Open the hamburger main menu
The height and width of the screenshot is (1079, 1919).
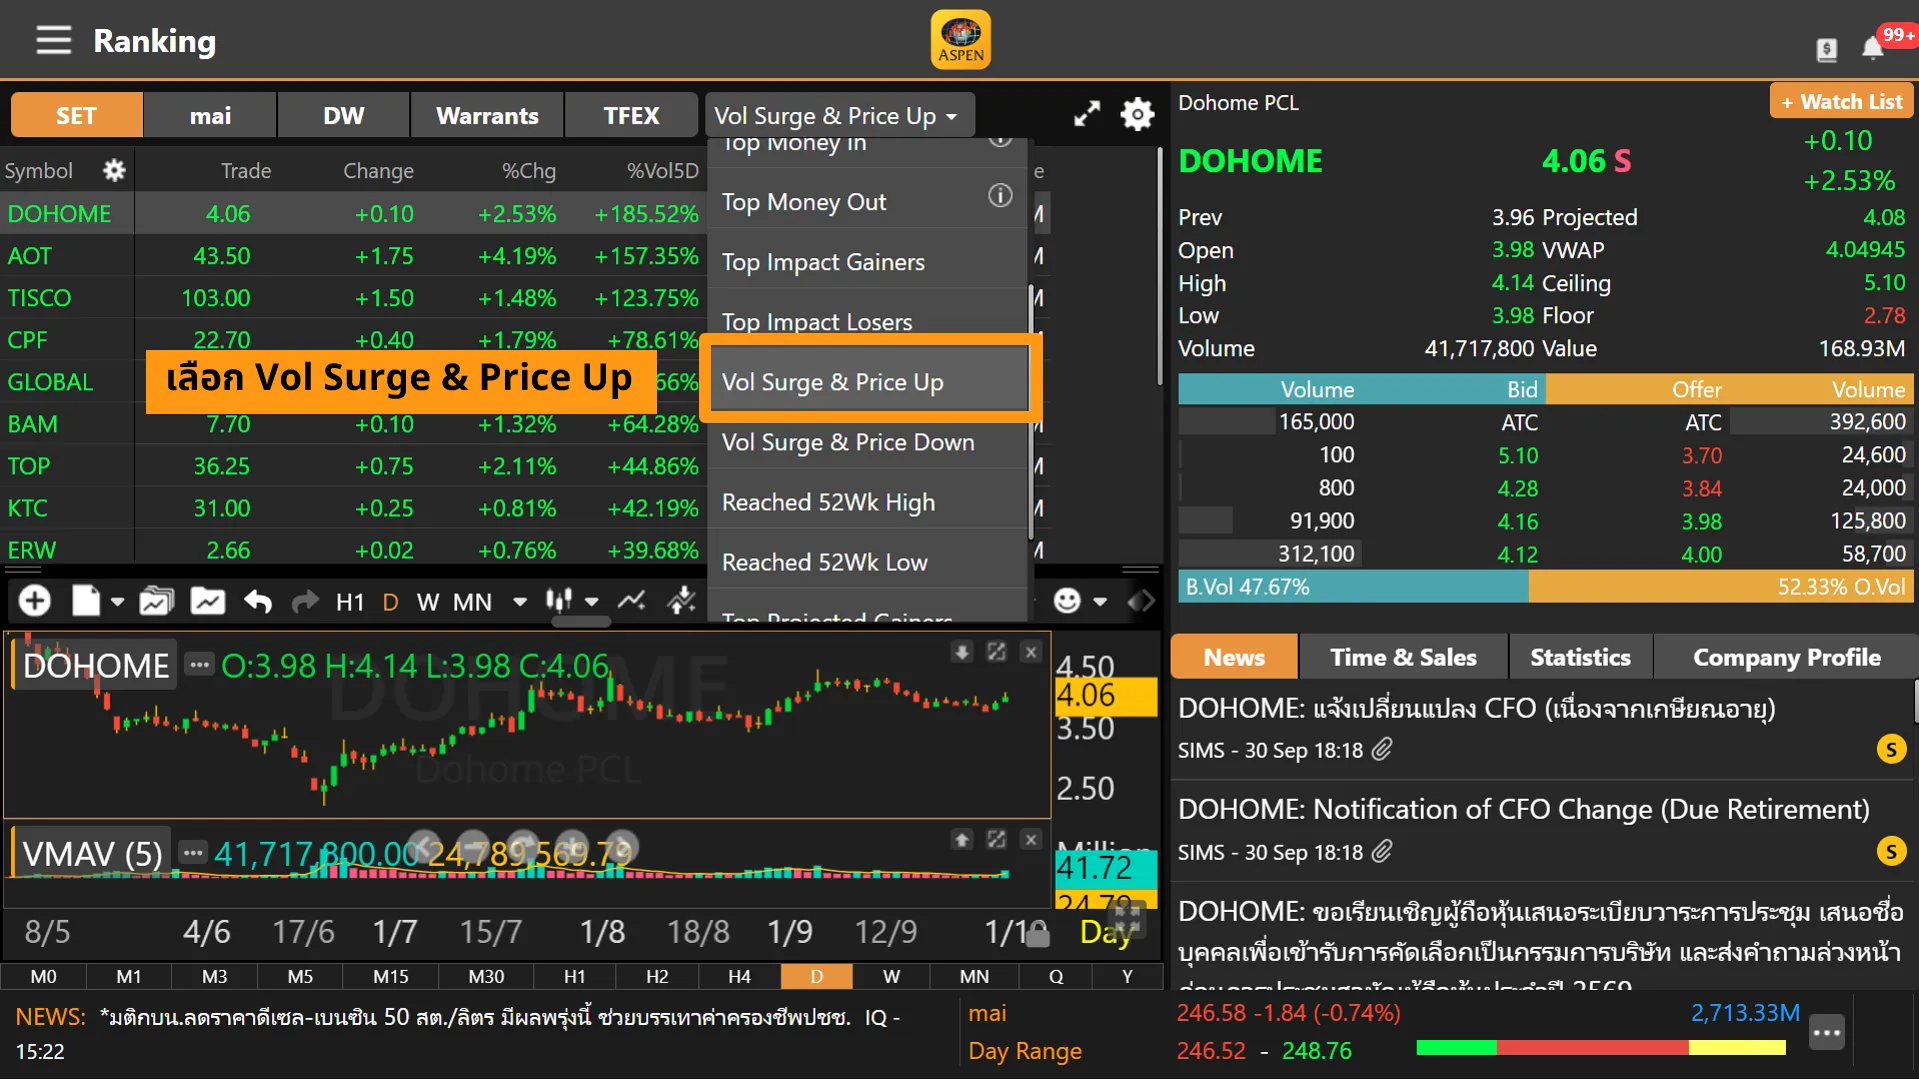pyautogui.click(x=53, y=41)
